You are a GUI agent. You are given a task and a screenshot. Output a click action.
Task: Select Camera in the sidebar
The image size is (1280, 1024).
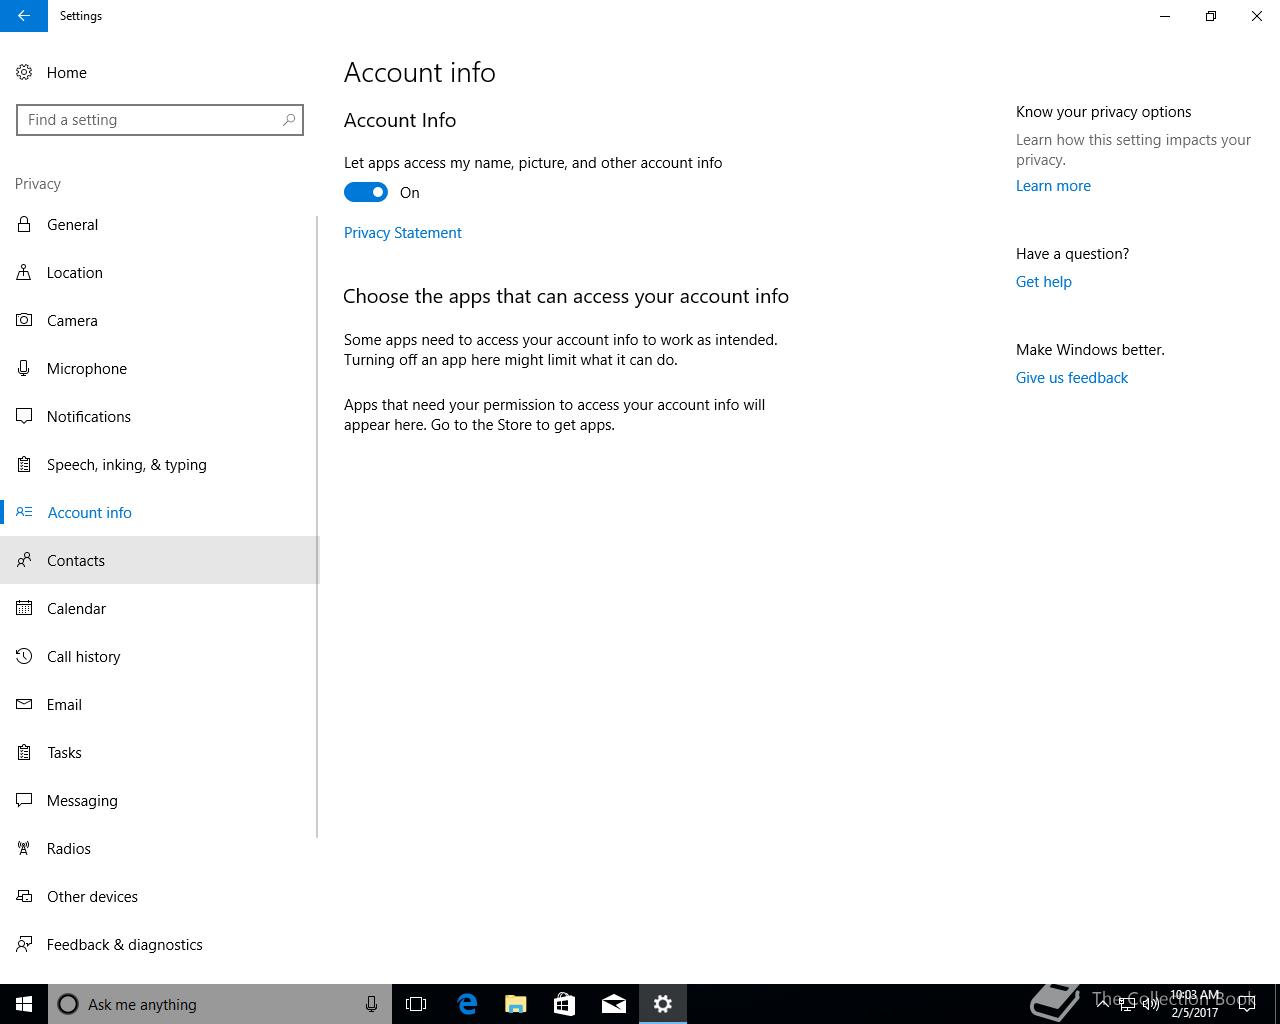160,320
